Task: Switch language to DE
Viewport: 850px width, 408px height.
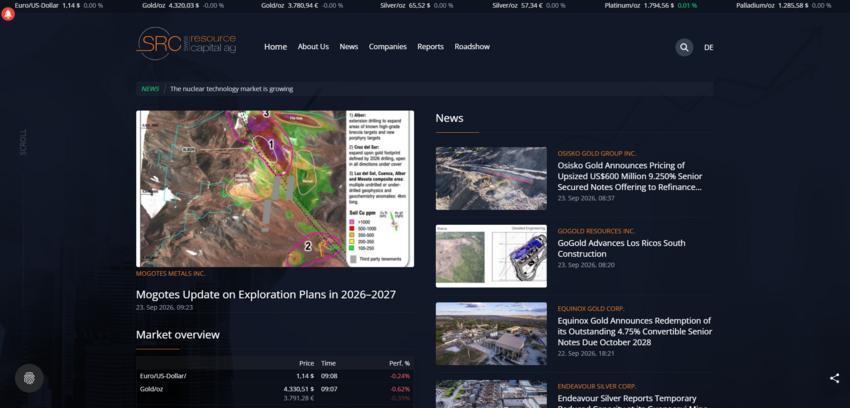Action: (709, 47)
